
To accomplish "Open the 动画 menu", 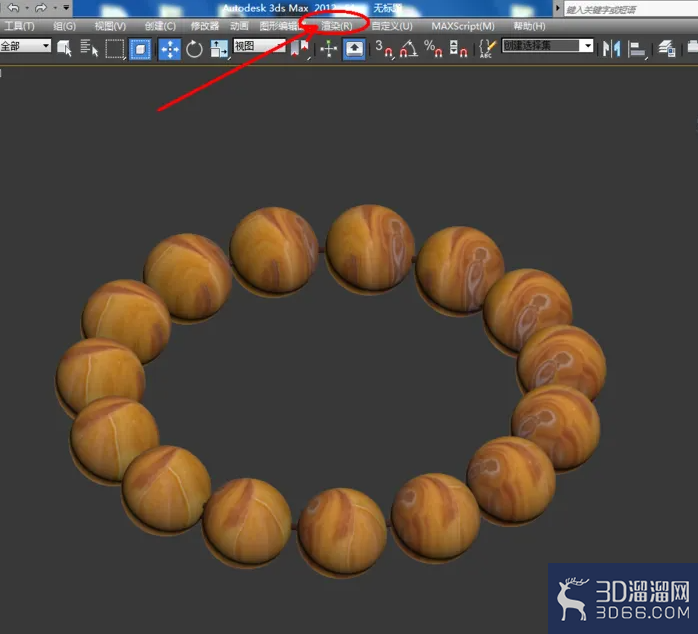I will pos(239,26).
